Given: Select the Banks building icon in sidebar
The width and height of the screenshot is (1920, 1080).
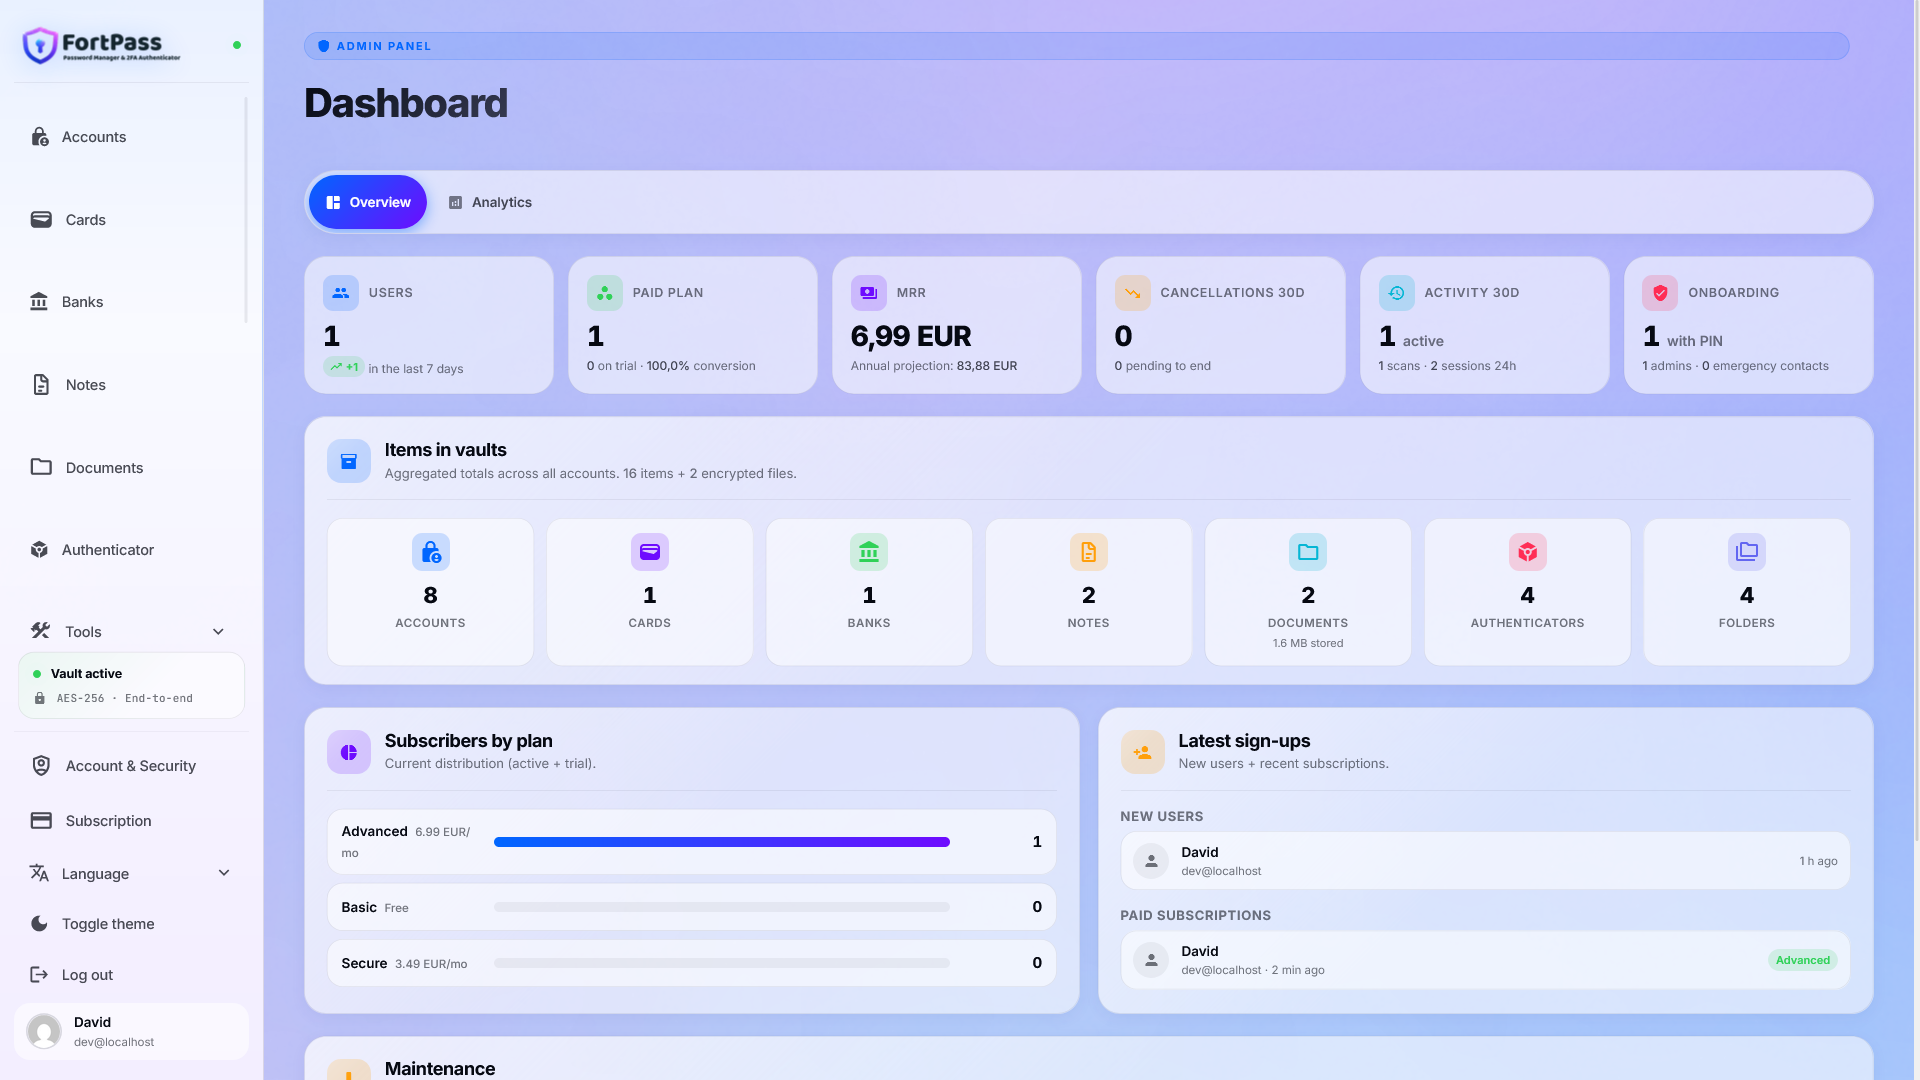Looking at the screenshot, I should point(39,302).
